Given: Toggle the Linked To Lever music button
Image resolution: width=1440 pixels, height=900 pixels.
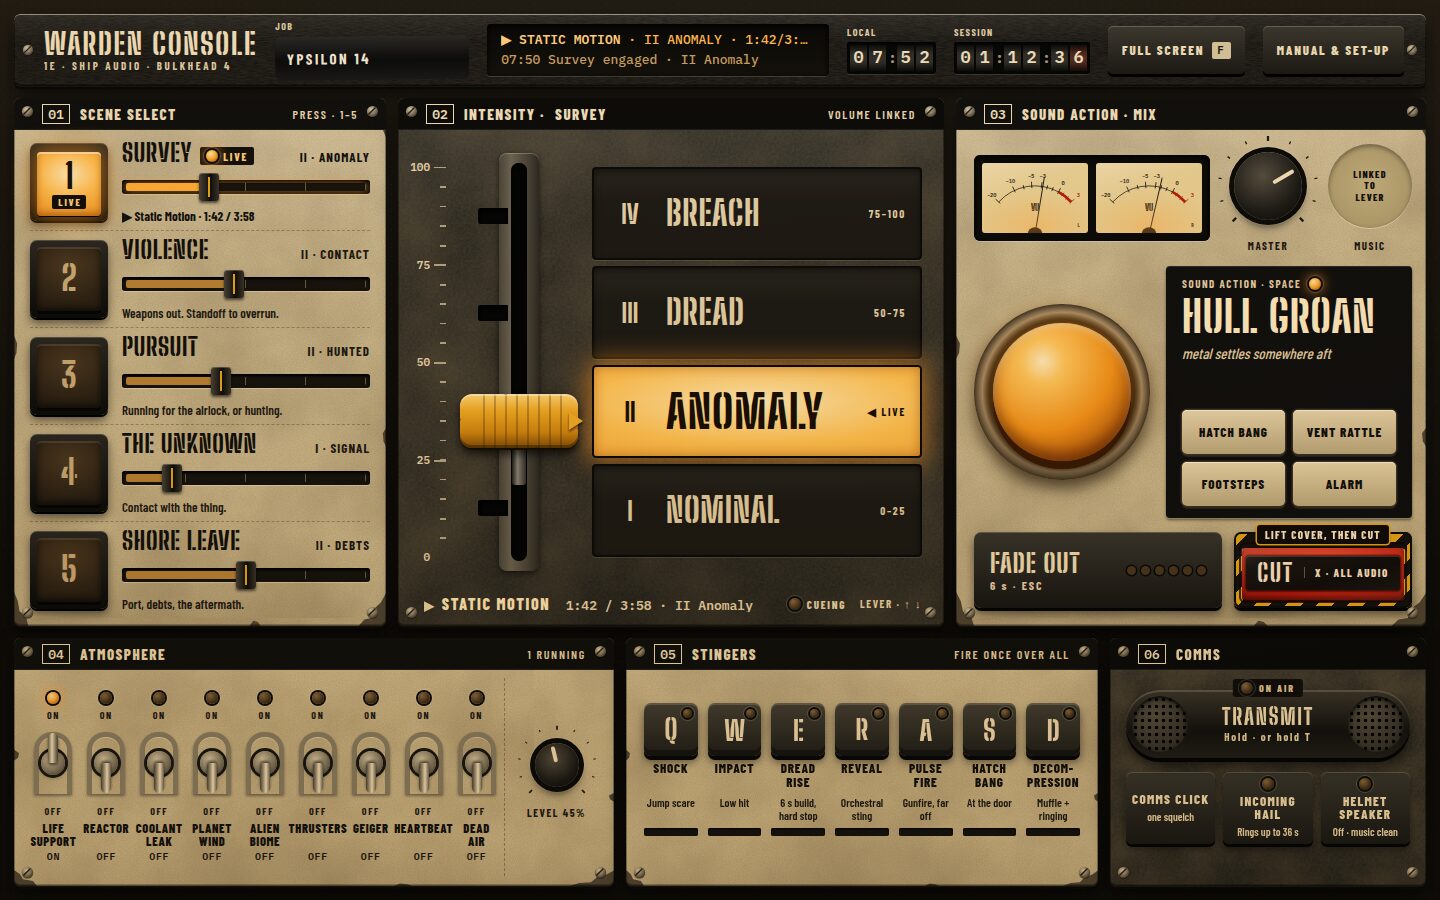Looking at the screenshot, I should pyautogui.click(x=1369, y=186).
